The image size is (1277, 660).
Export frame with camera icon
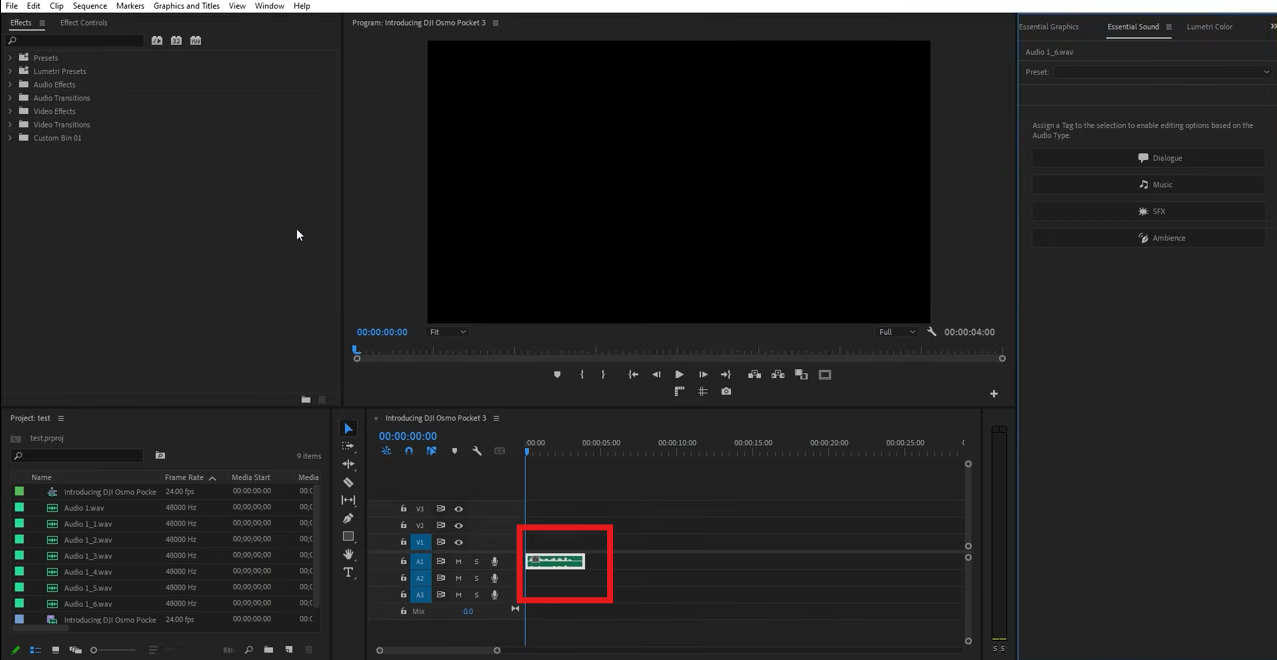tap(726, 392)
